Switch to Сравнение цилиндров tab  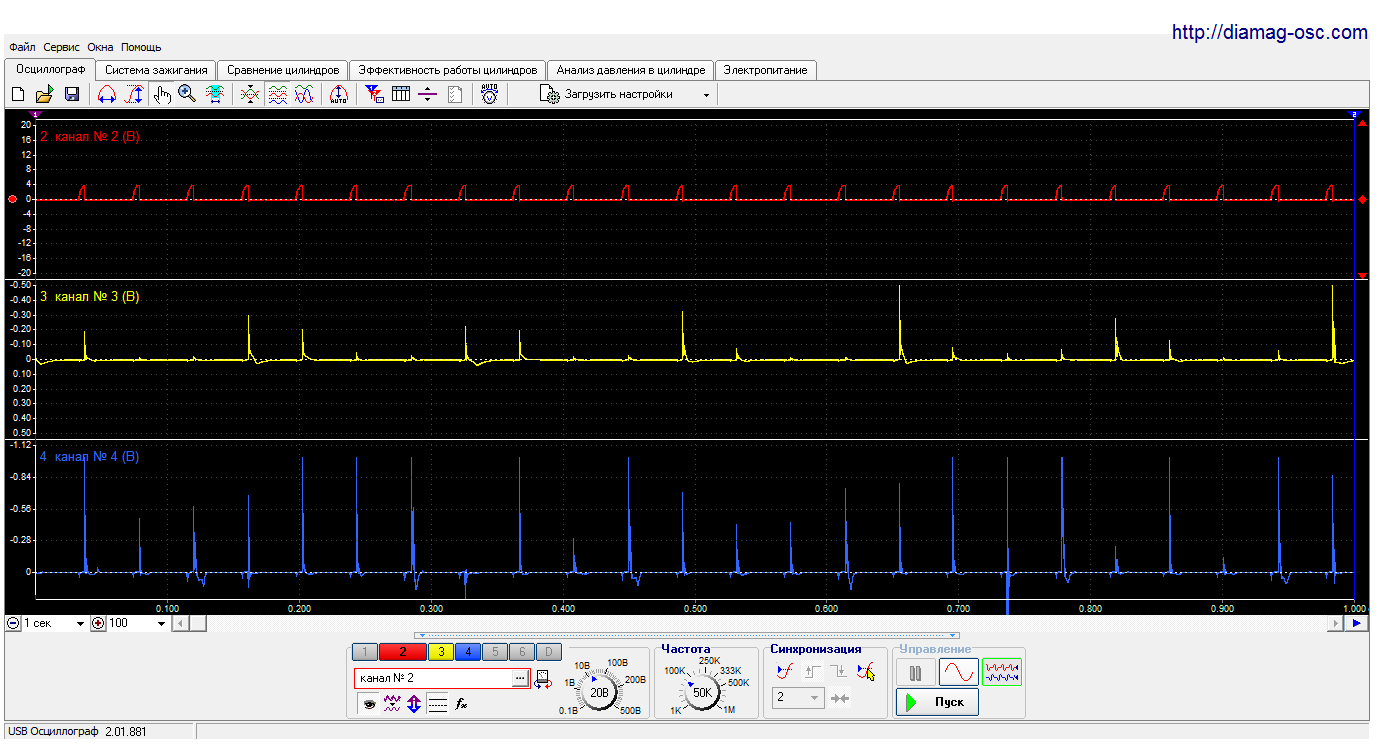point(283,70)
